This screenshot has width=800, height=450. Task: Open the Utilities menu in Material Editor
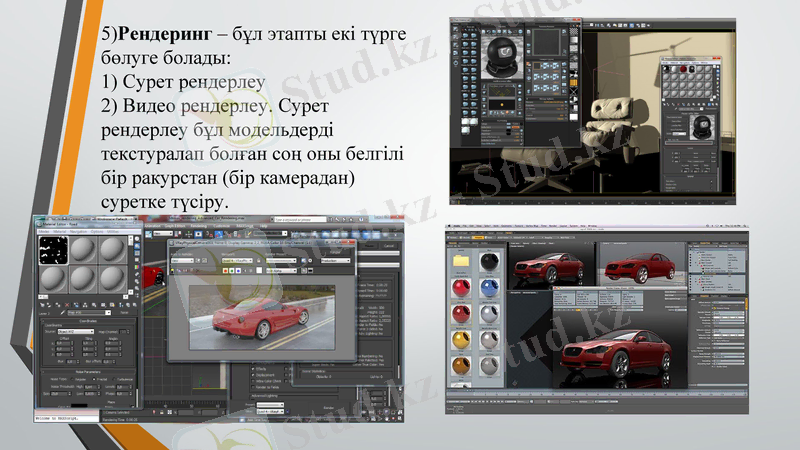pos(113,231)
